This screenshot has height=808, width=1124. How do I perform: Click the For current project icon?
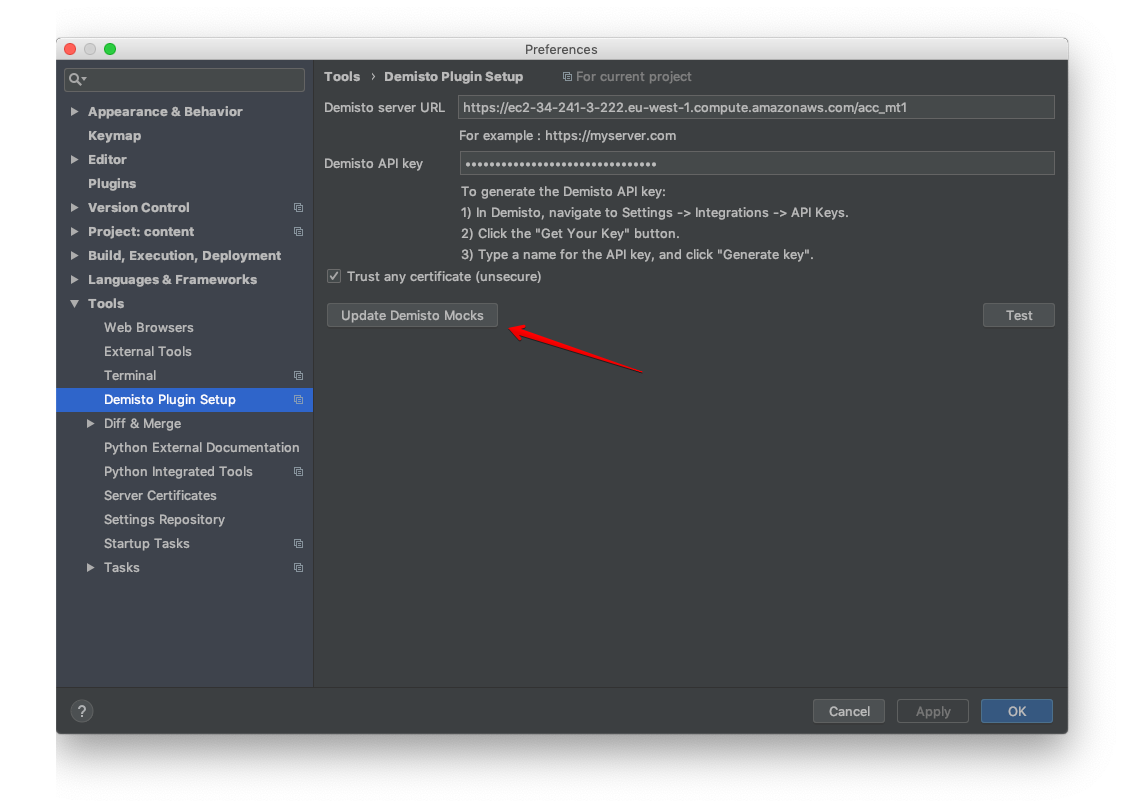pyautogui.click(x=567, y=77)
